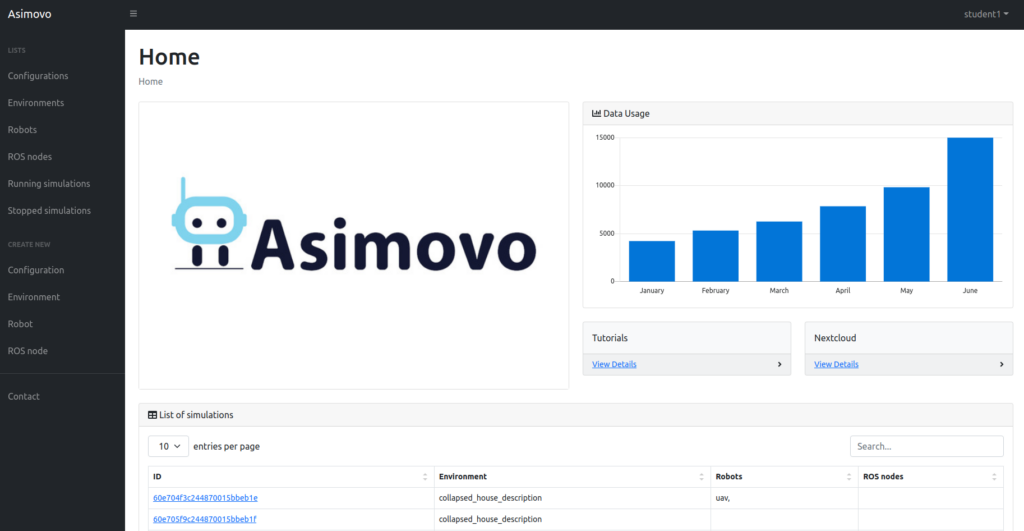
Task: Click the List of simulations table icon
Action: 152,415
